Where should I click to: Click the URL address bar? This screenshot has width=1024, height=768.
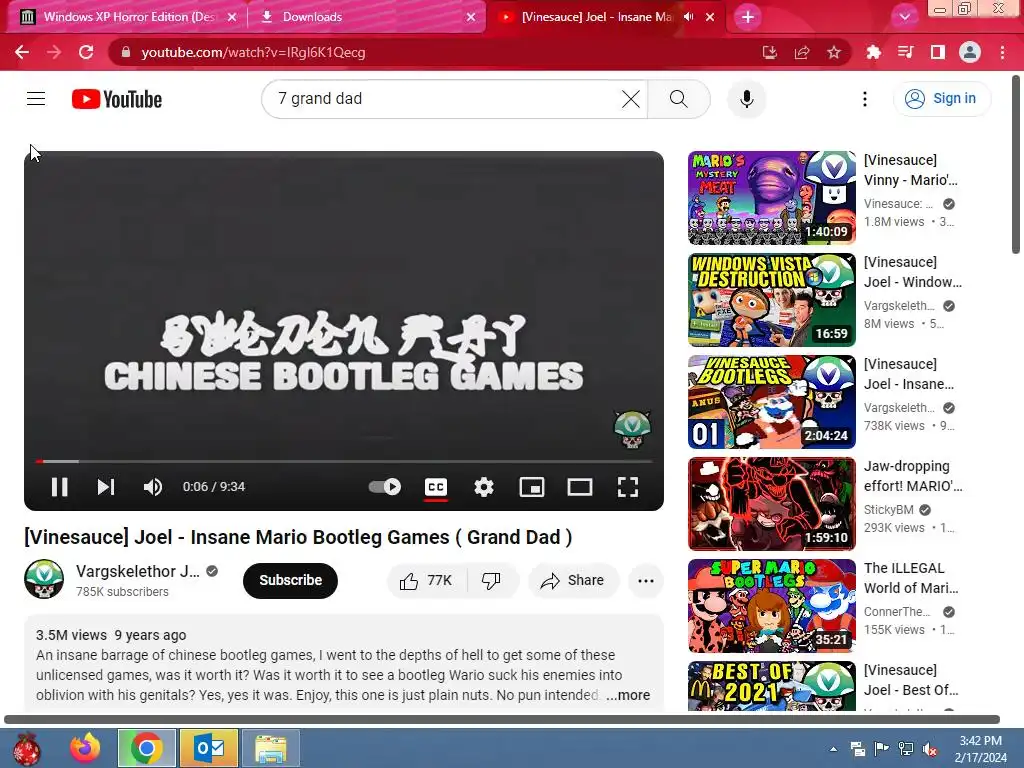[431, 52]
